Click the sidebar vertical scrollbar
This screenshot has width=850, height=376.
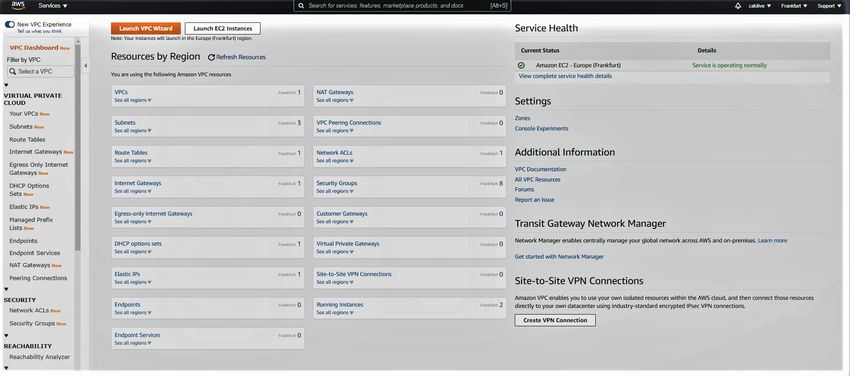pyautogui.click(x=78, y=147)
